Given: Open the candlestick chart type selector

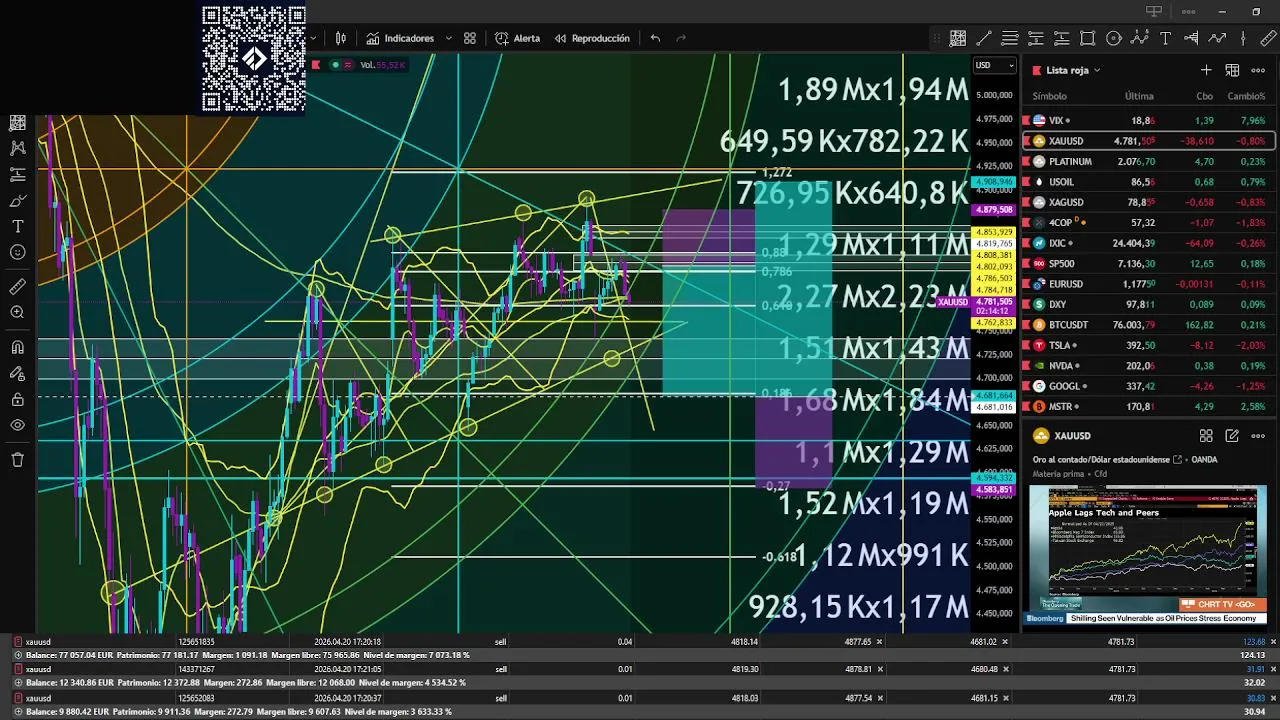Looking at the screenshot, I should 341,38.
